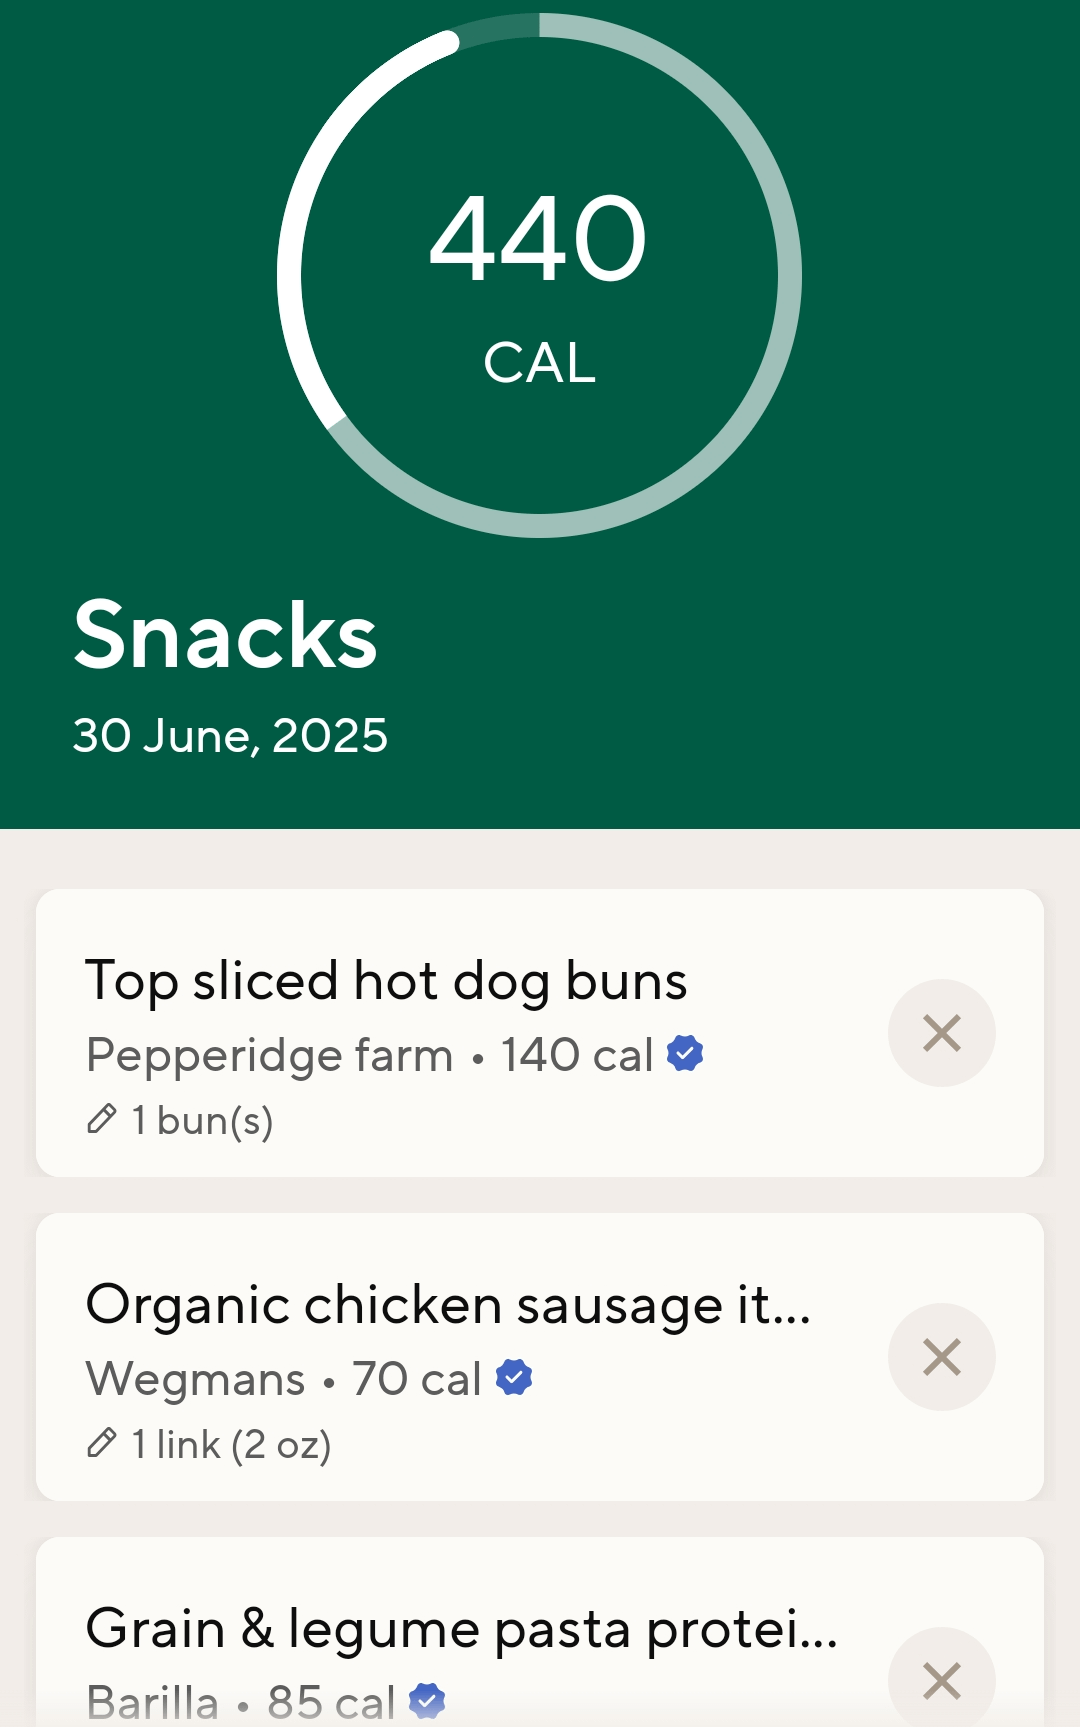Remove the Grain & legume pasta entry
The image size is (1080, 1727).
pyautogui.click(x=941, y=1680)
